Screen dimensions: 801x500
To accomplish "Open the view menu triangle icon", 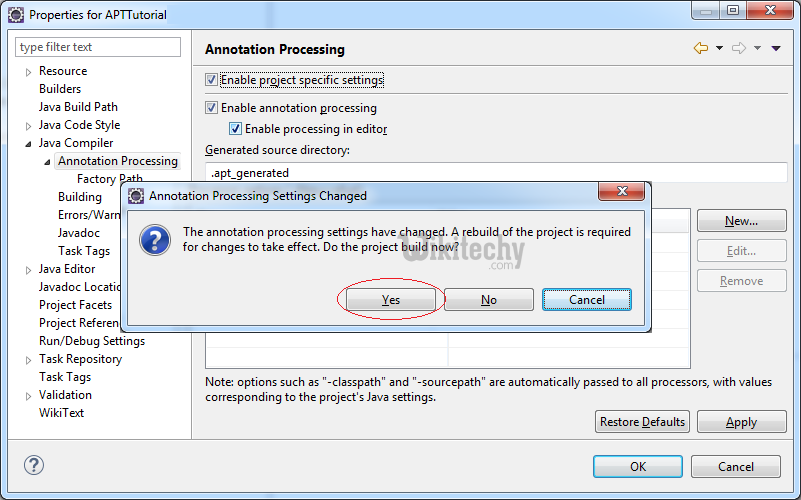I will click(776, 48).
